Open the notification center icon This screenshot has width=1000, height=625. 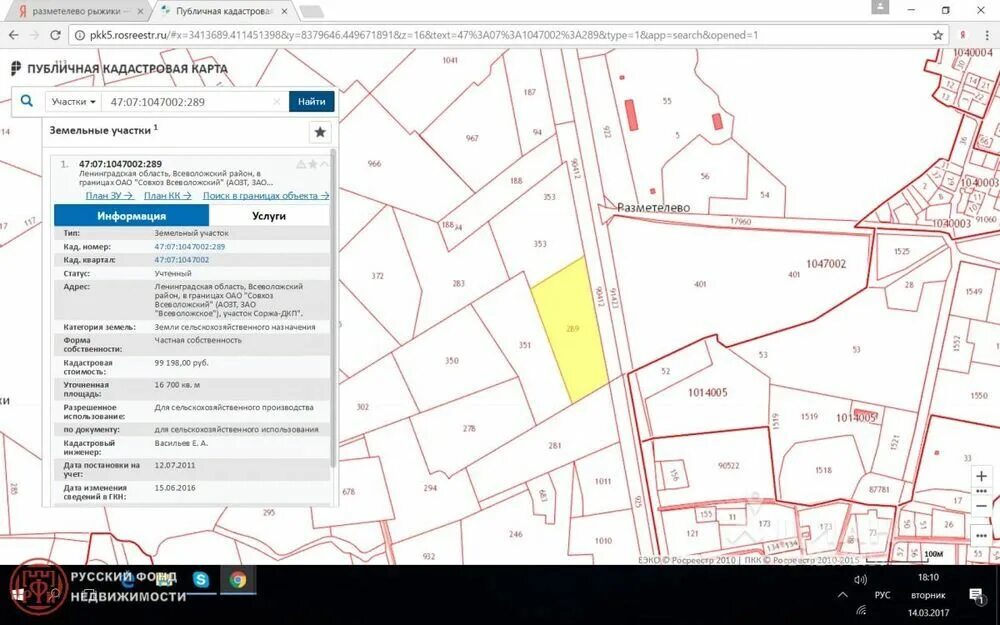(976, 595)
